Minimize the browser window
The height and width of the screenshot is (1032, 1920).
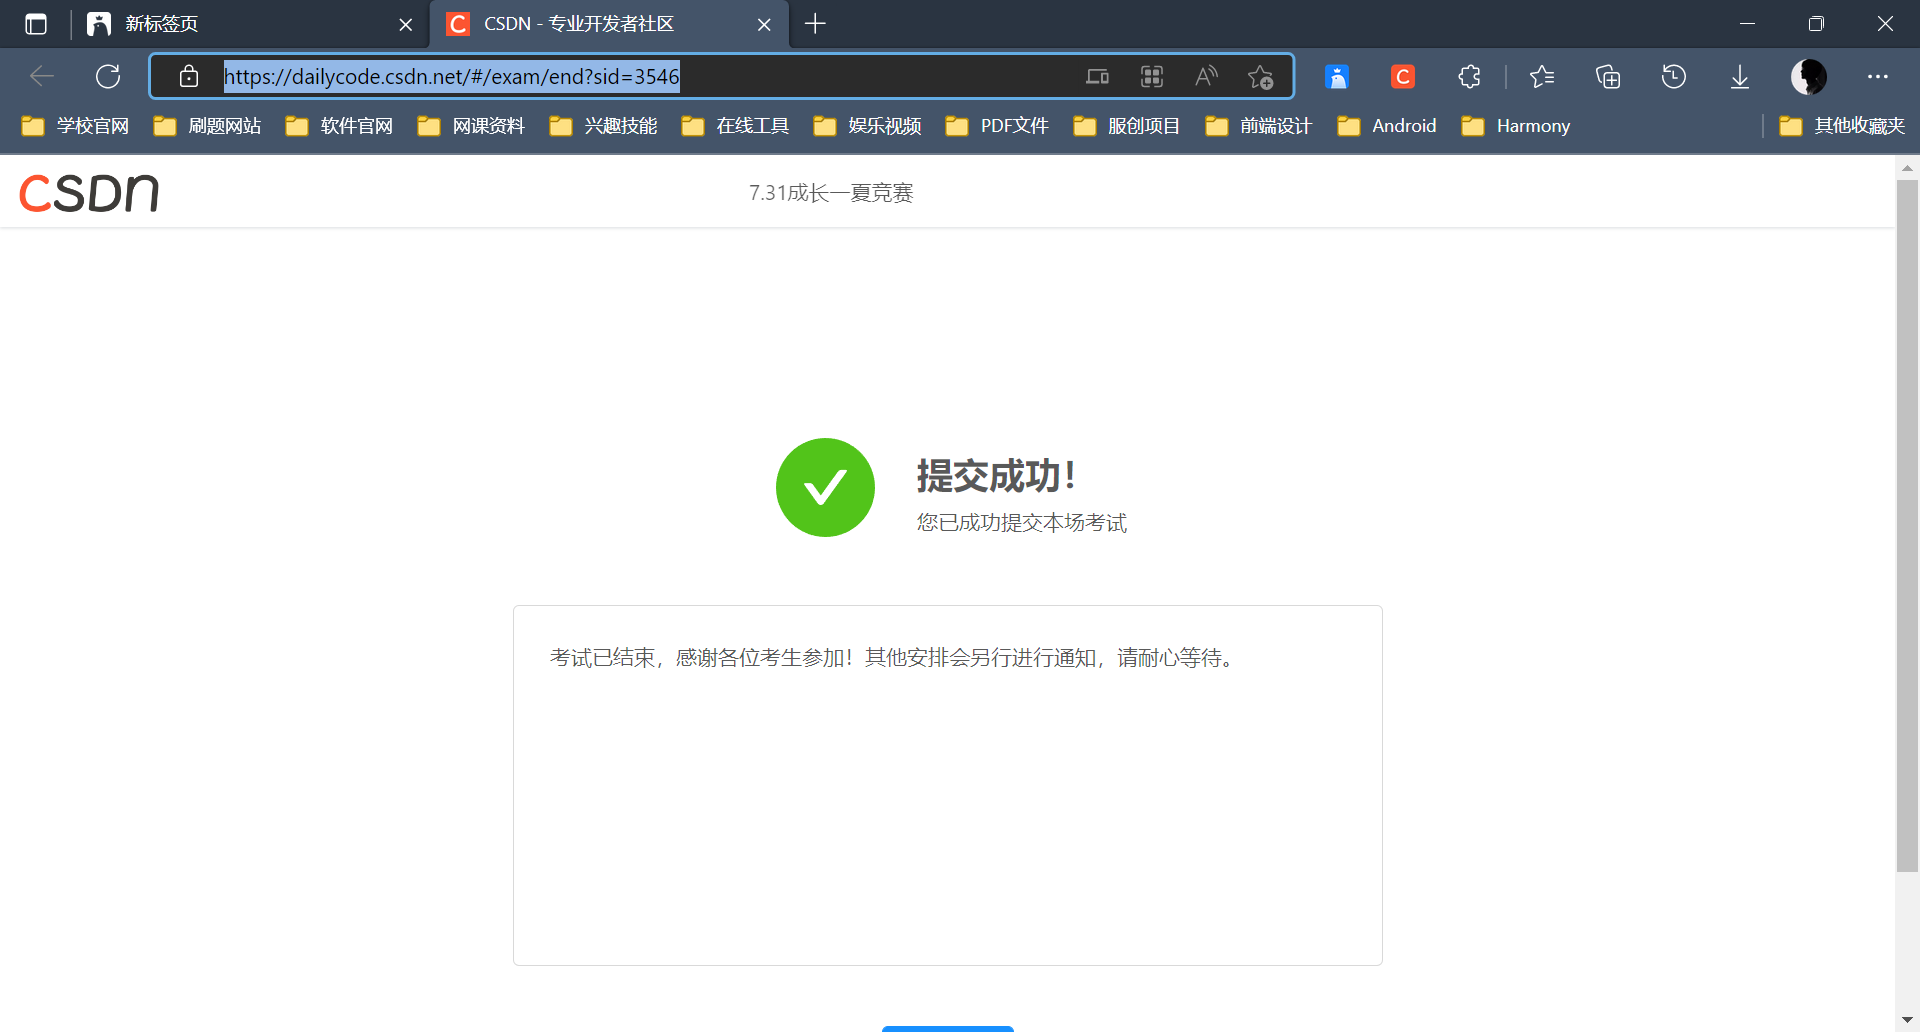coord(1747,24)
